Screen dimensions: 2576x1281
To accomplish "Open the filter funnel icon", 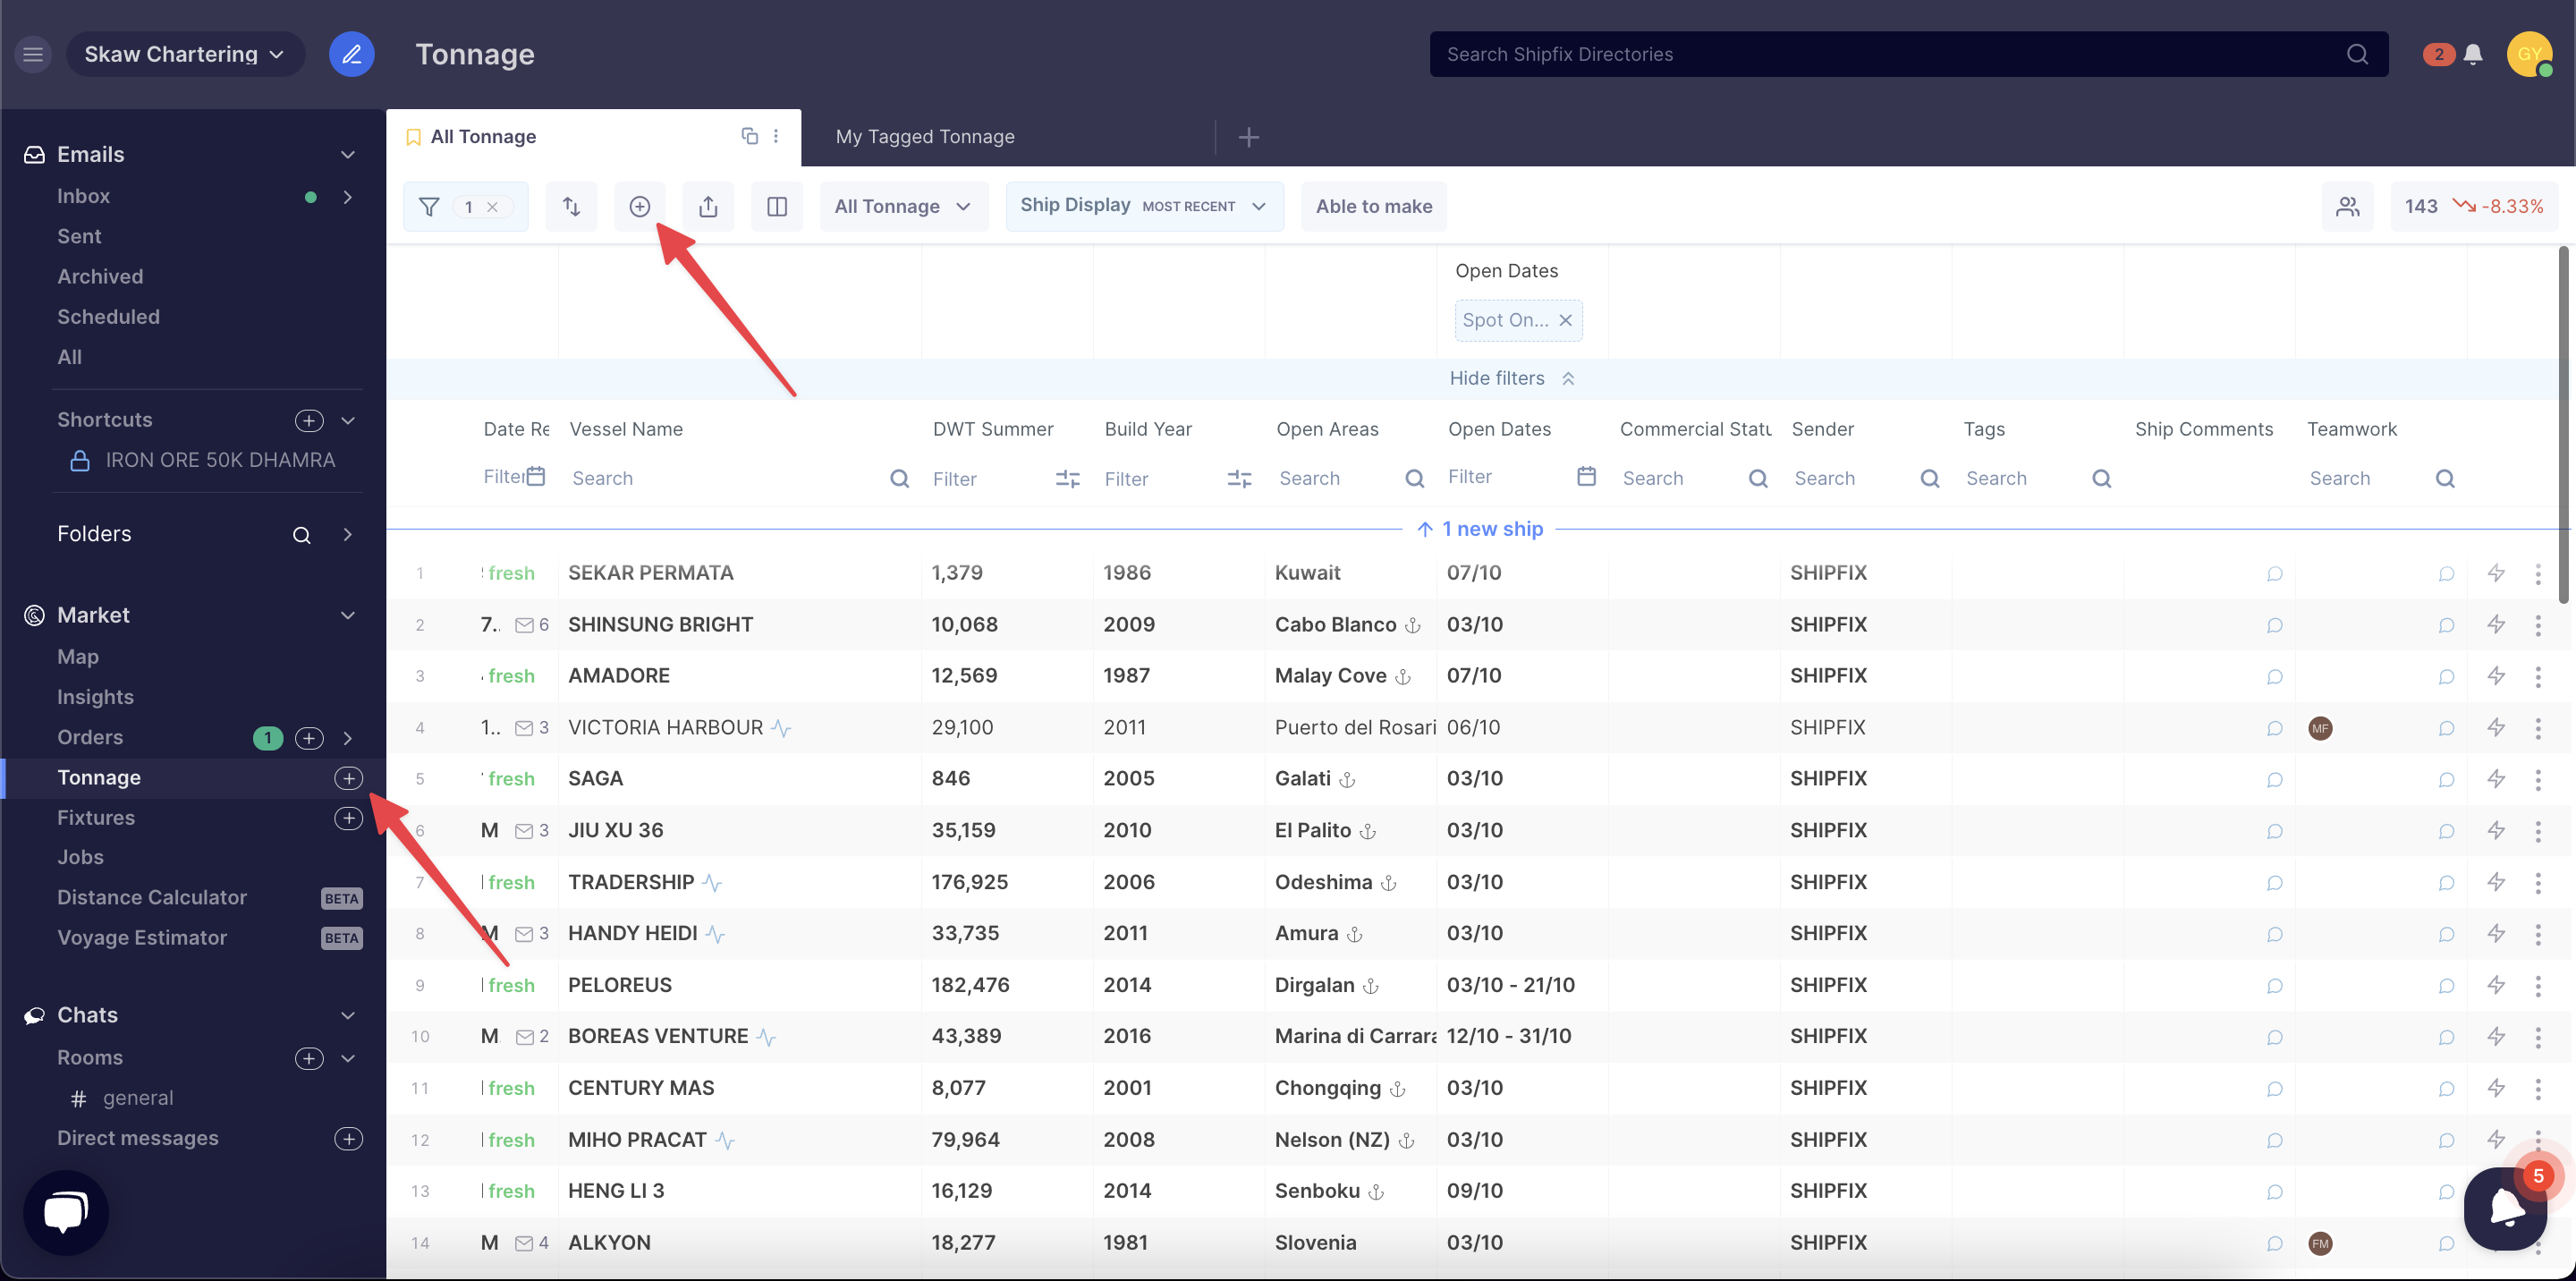I will pyautogui.click(x=429, y=207).
